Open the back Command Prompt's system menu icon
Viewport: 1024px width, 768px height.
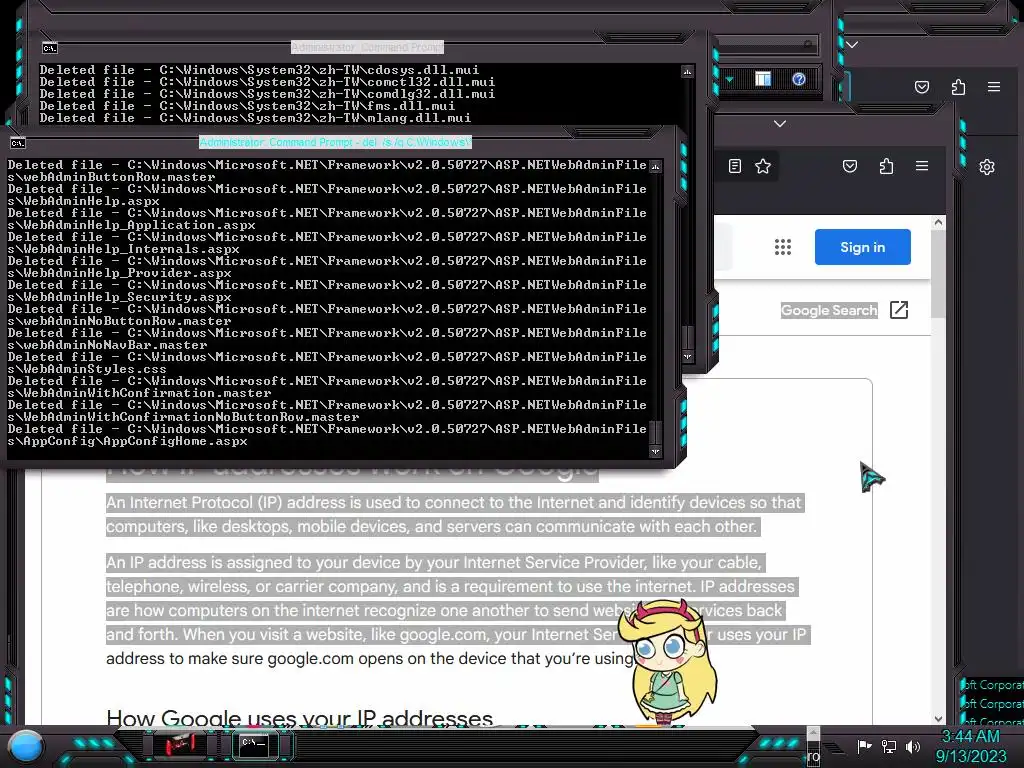(x=50, y=48)
